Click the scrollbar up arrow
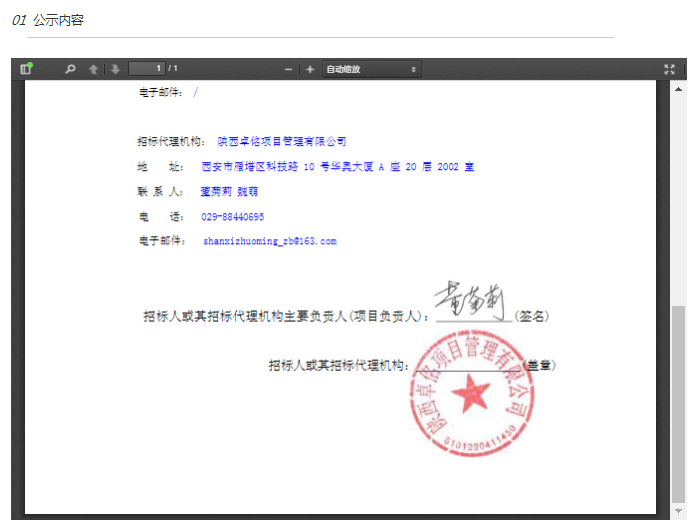The height and width of the screenshot is (523, 692). tap(677, 86)
